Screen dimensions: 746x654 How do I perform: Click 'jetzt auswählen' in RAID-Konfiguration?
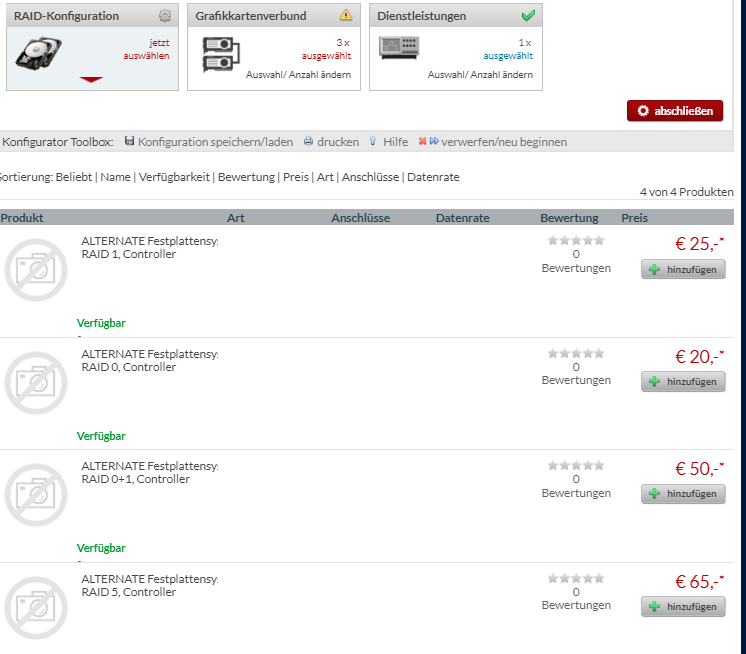click(146, 49)
